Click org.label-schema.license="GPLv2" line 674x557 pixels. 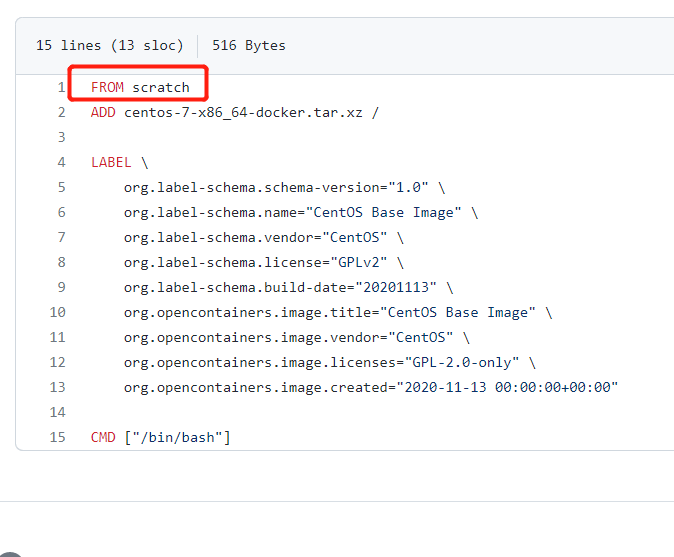coord(263,262)
